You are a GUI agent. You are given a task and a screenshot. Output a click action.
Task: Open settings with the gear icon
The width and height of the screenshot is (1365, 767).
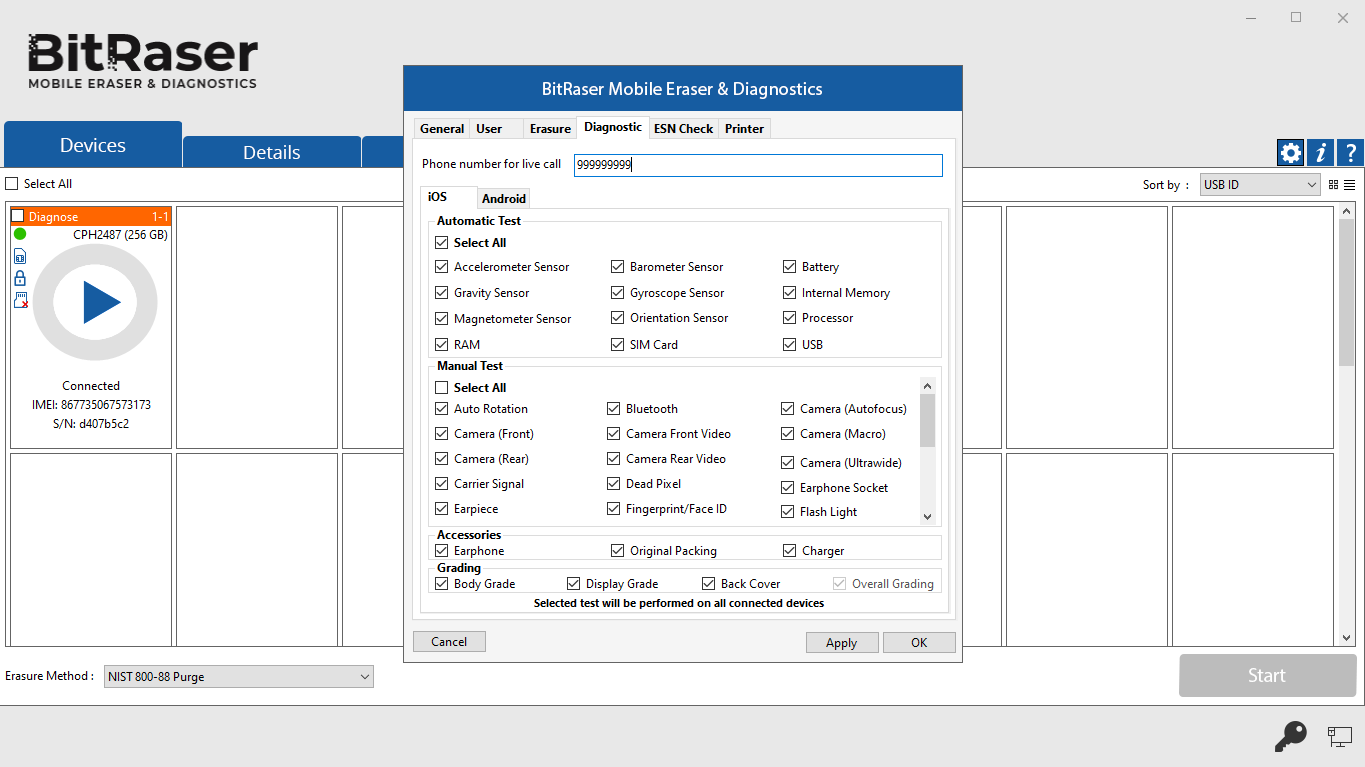pyautogui.click(x=1291, y=152)
